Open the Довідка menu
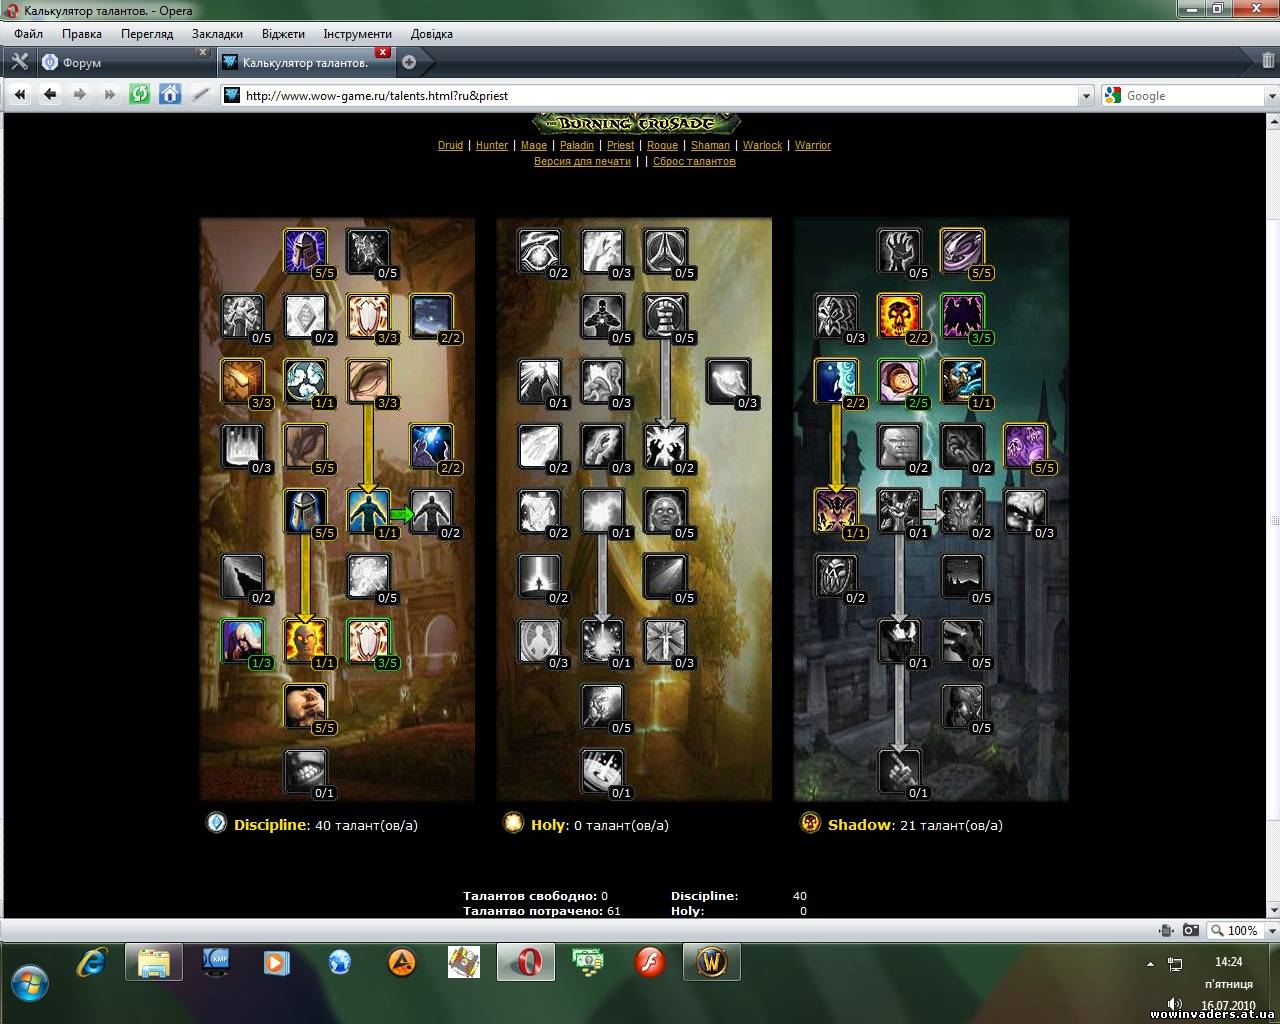 (x=431, y=33)
